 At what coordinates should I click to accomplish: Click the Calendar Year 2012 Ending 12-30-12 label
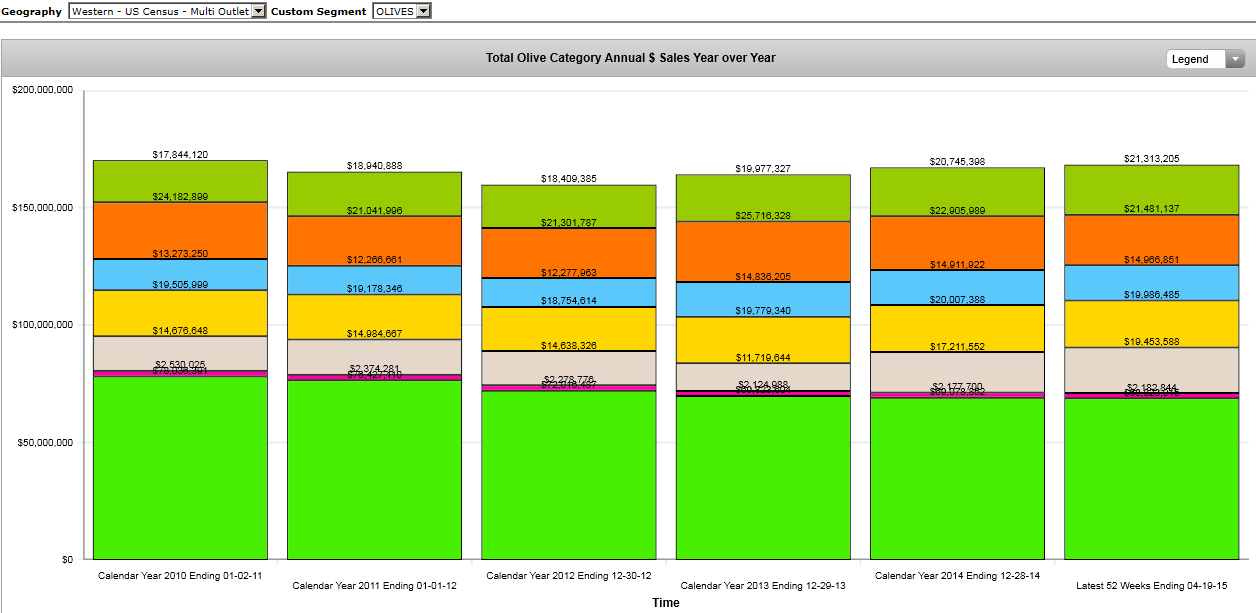[x=568, y=576]
